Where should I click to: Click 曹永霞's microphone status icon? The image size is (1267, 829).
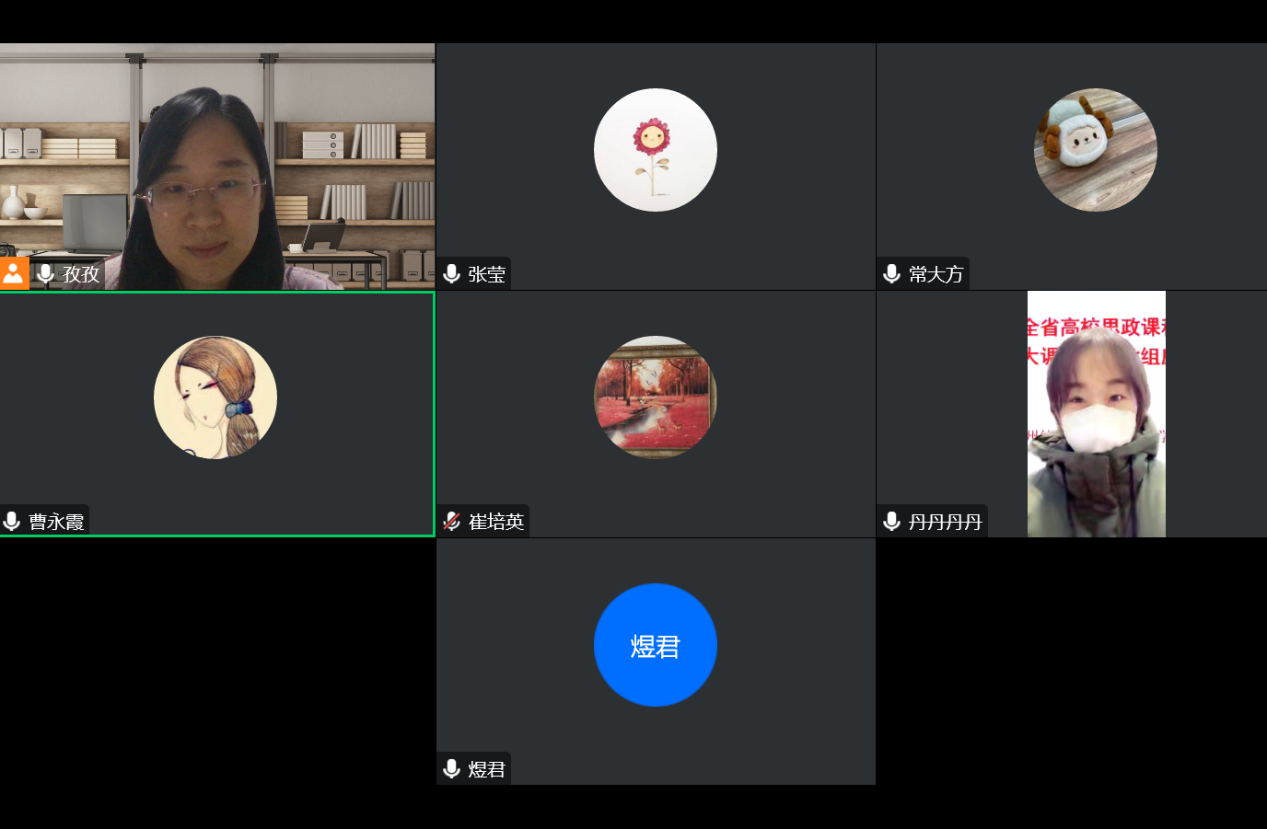tap(12, 521)
